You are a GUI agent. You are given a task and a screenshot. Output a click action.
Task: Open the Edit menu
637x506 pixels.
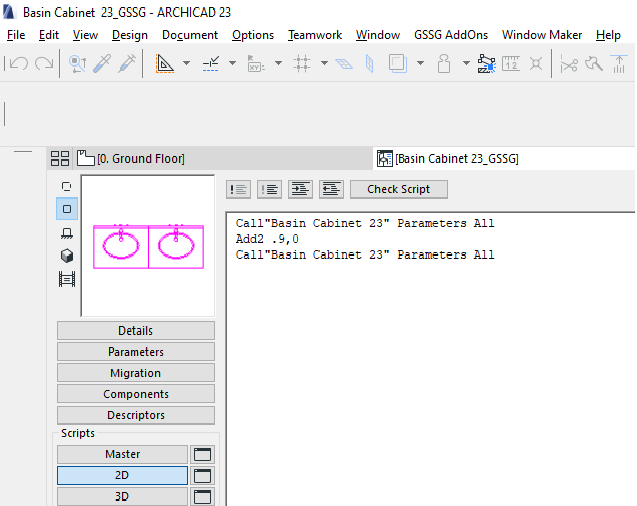click(x=49, y=35)
